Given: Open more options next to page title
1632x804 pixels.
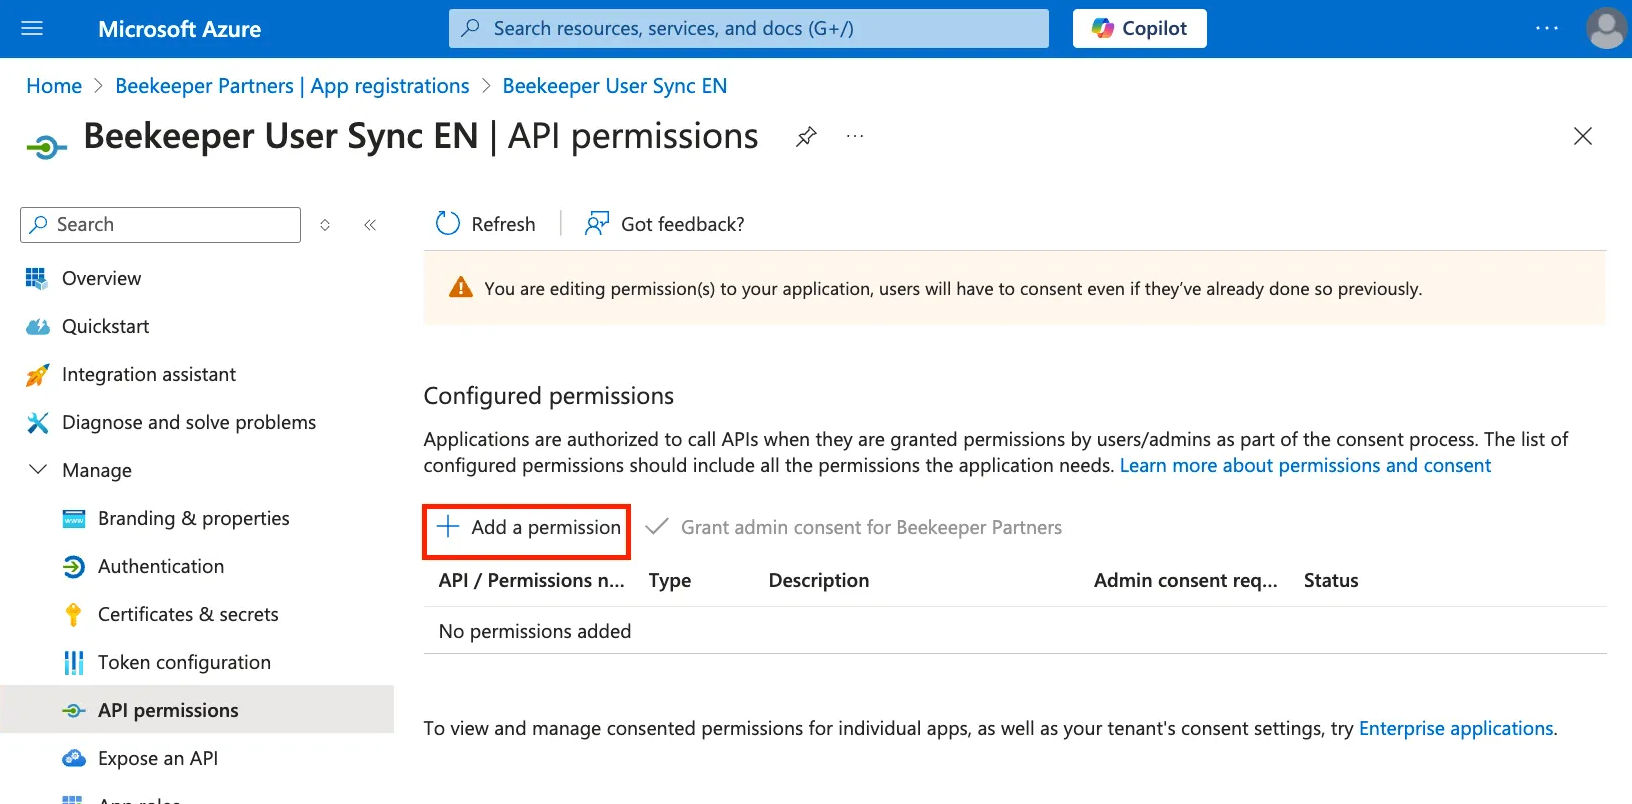Looking at the screenshot, I should click(855, 136).
